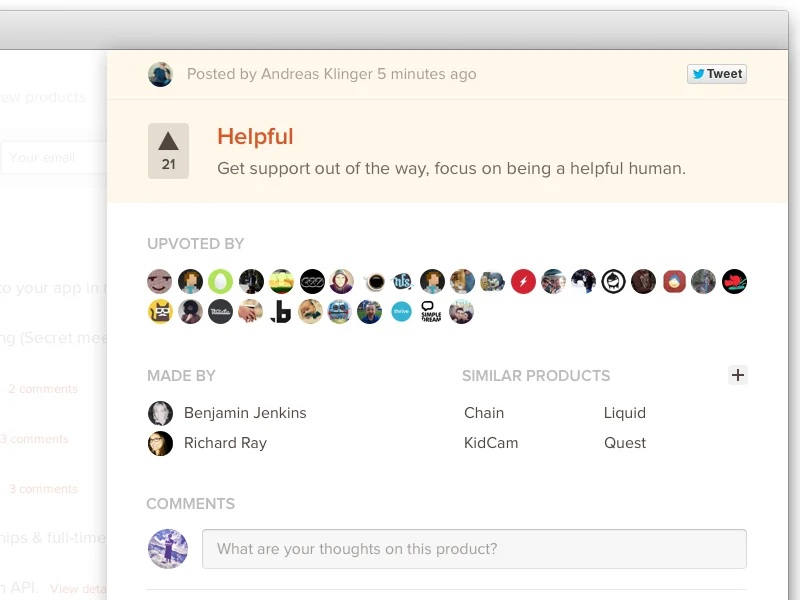800x600 pixels.
Task: Click your commenter avatar beside comment box
Action: [168, 549]
